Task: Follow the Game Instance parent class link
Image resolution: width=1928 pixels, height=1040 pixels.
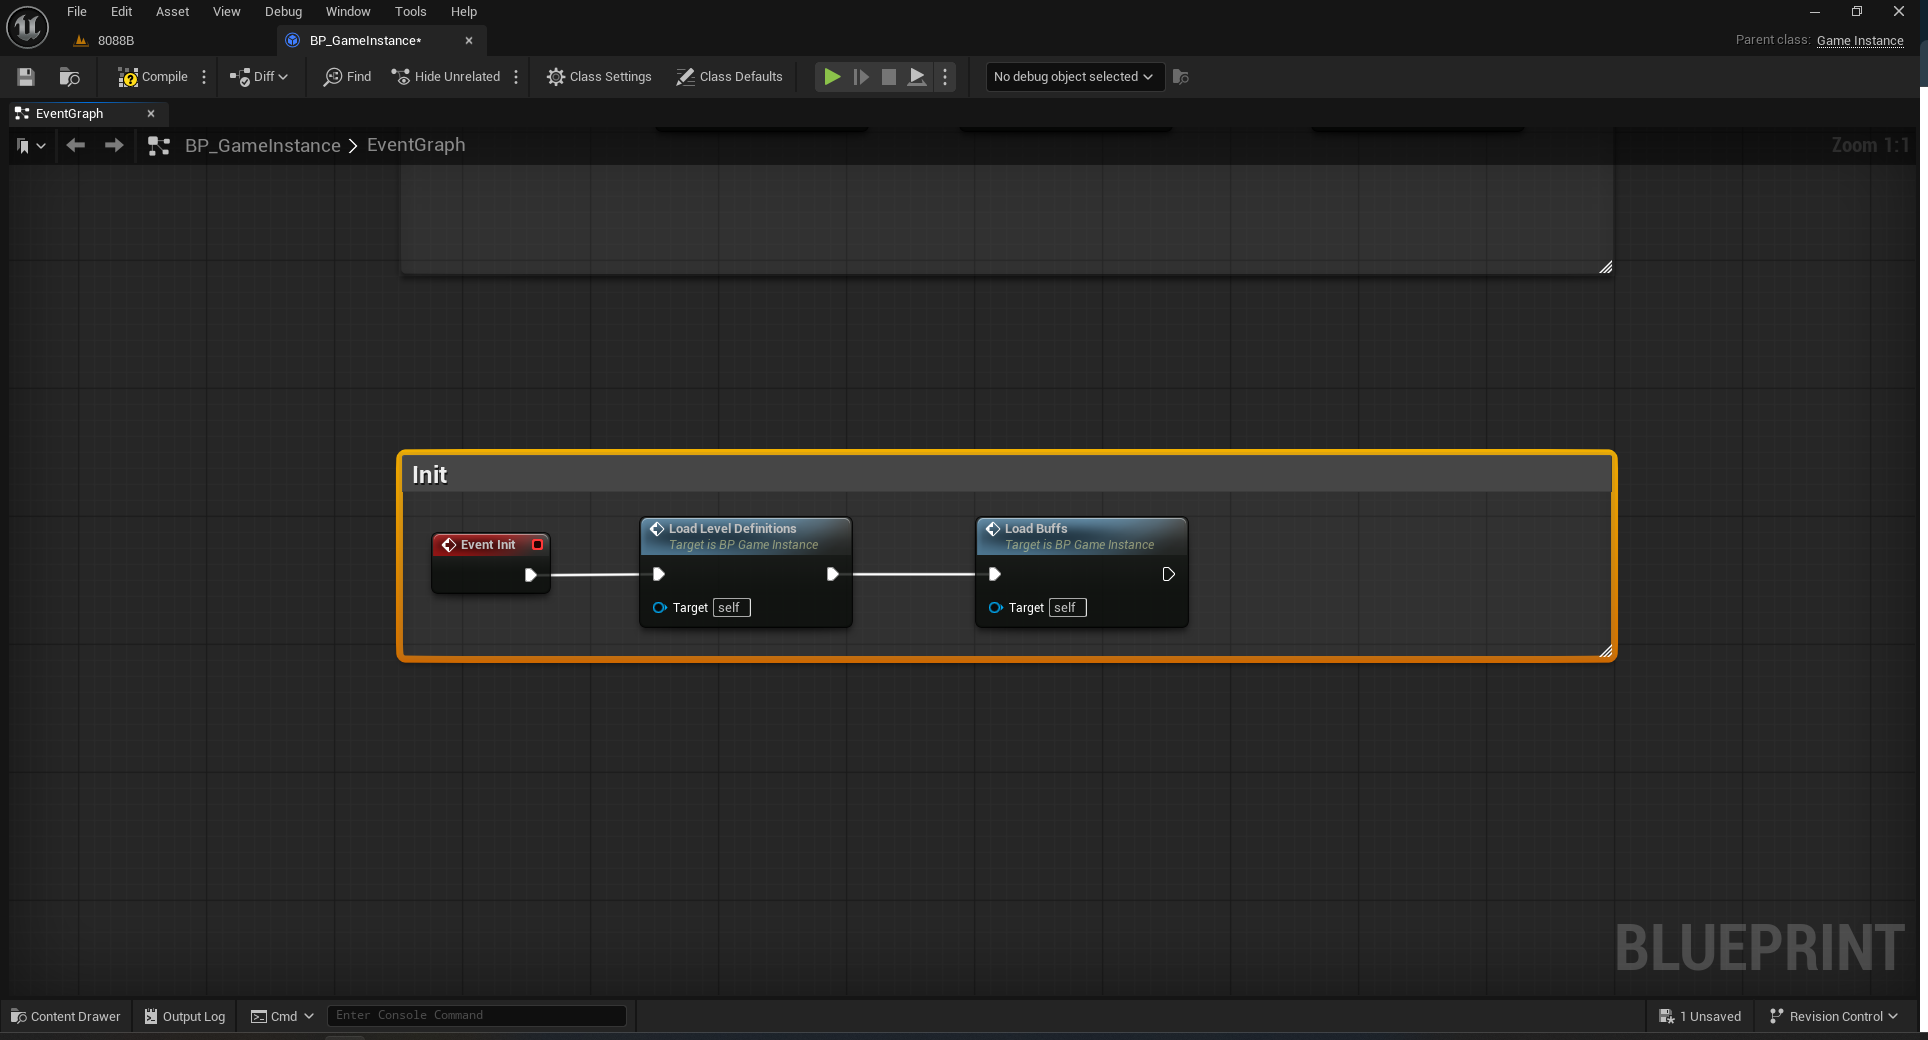Action: (1859, 41)
